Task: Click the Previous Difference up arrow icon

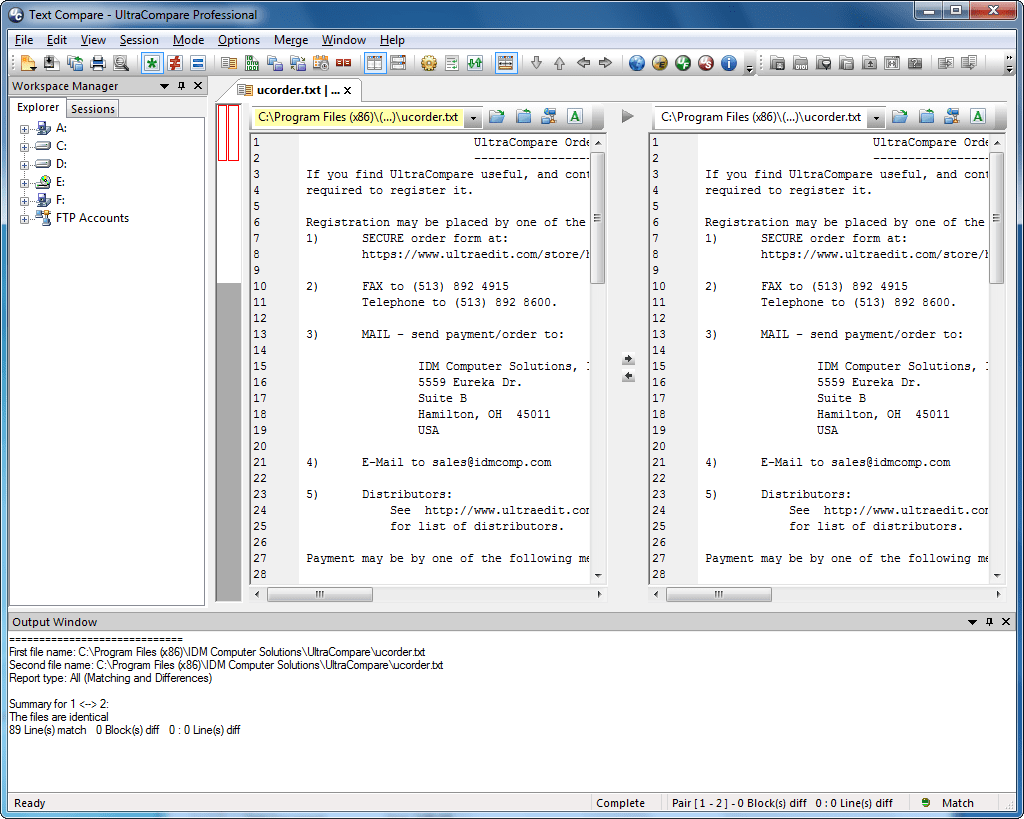Action: pos(559,63)
